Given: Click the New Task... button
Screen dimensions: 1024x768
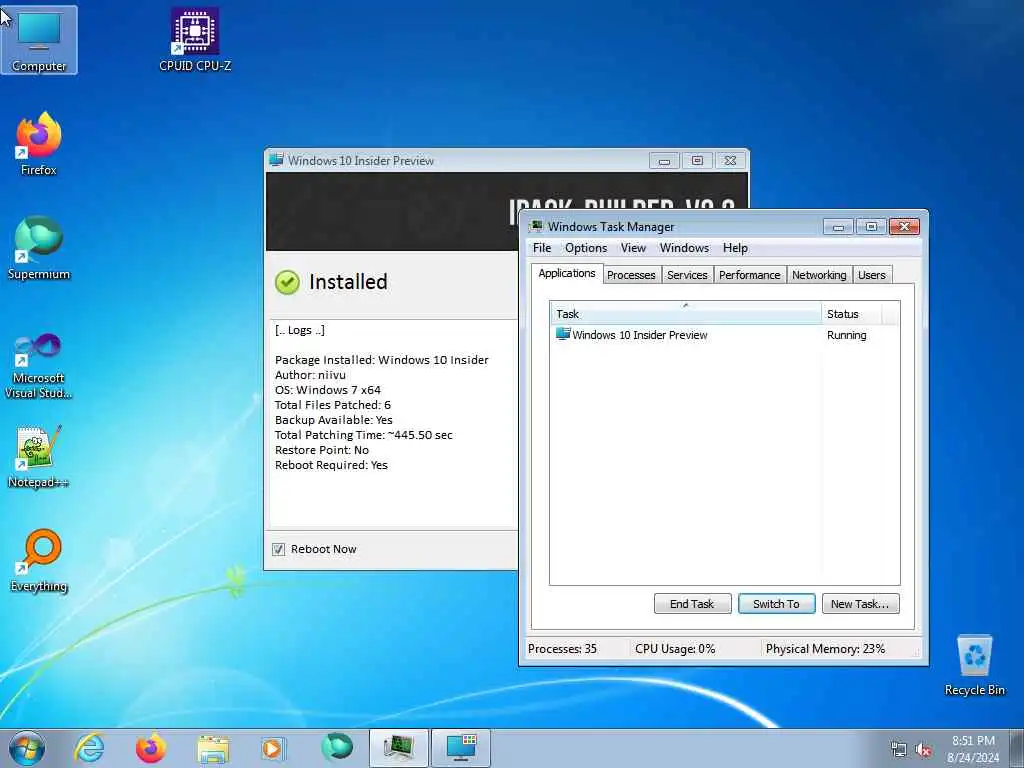Looking at the screenshot, I should 860,604.
